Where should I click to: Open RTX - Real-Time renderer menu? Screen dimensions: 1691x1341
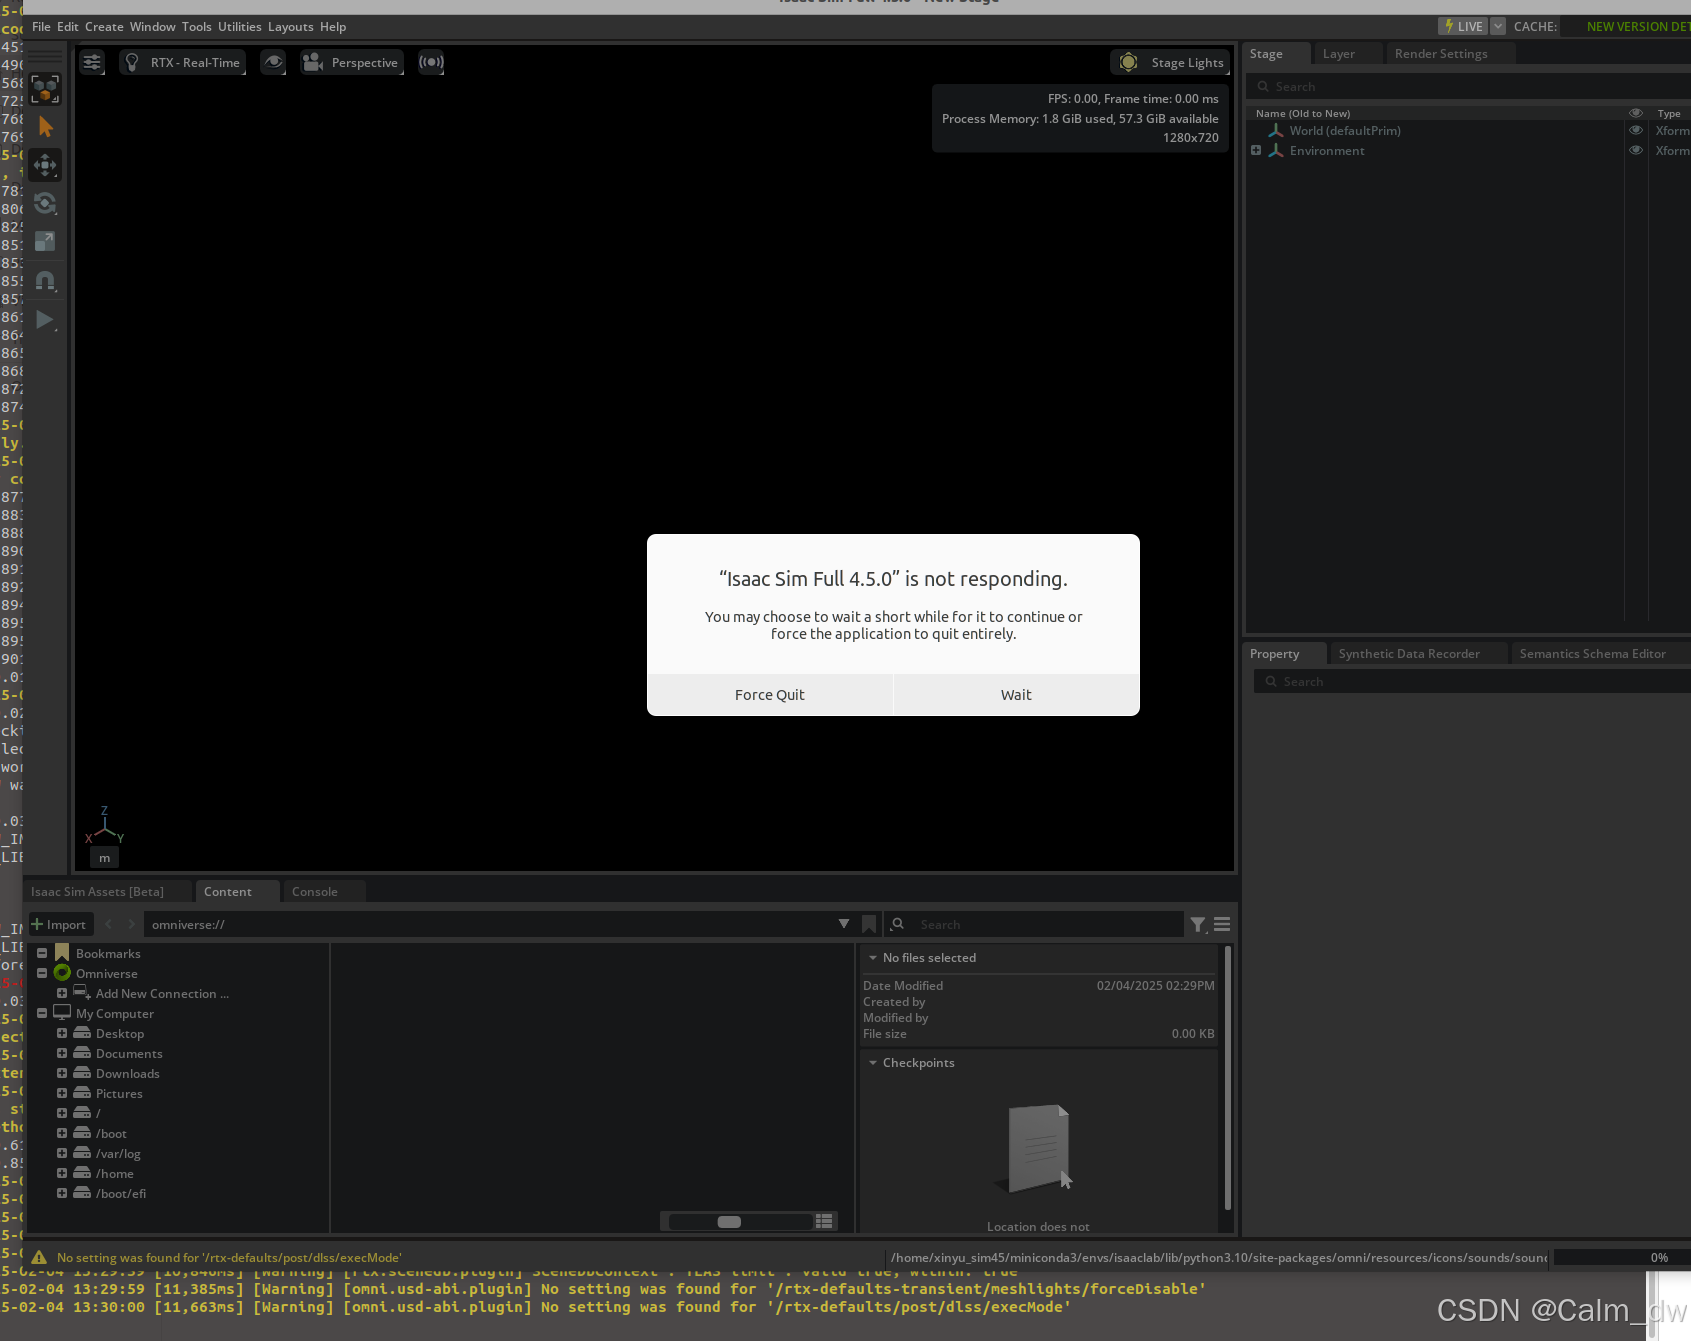183,62
